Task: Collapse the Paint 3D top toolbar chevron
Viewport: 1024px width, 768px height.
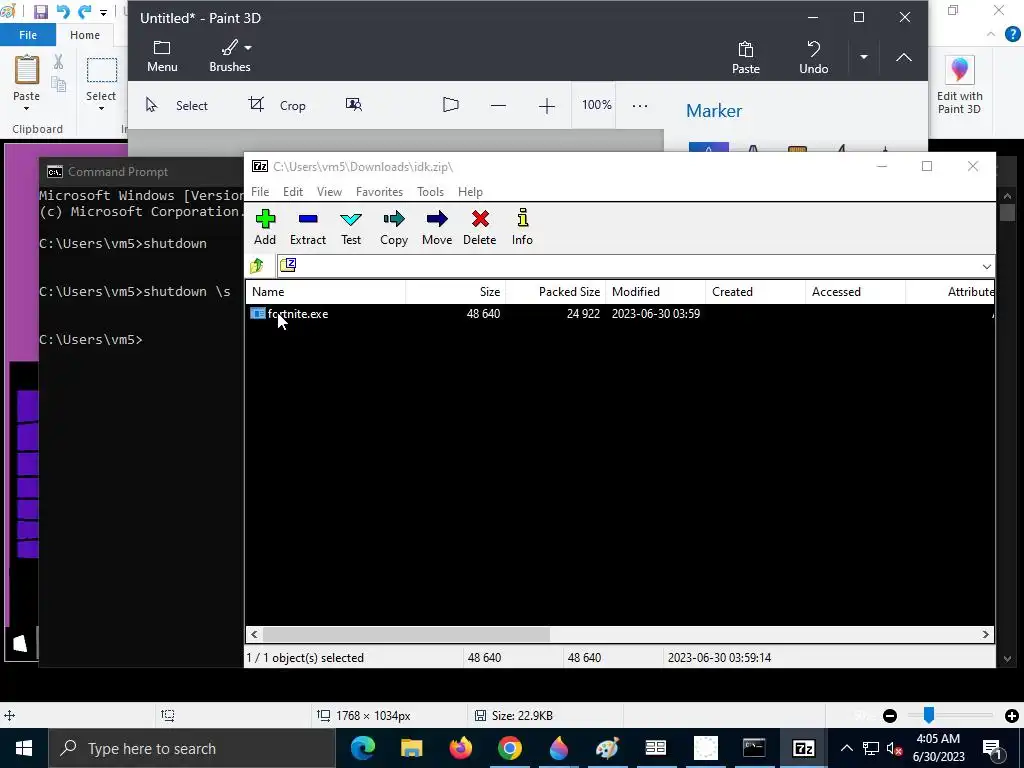Action: pos(903,57)
